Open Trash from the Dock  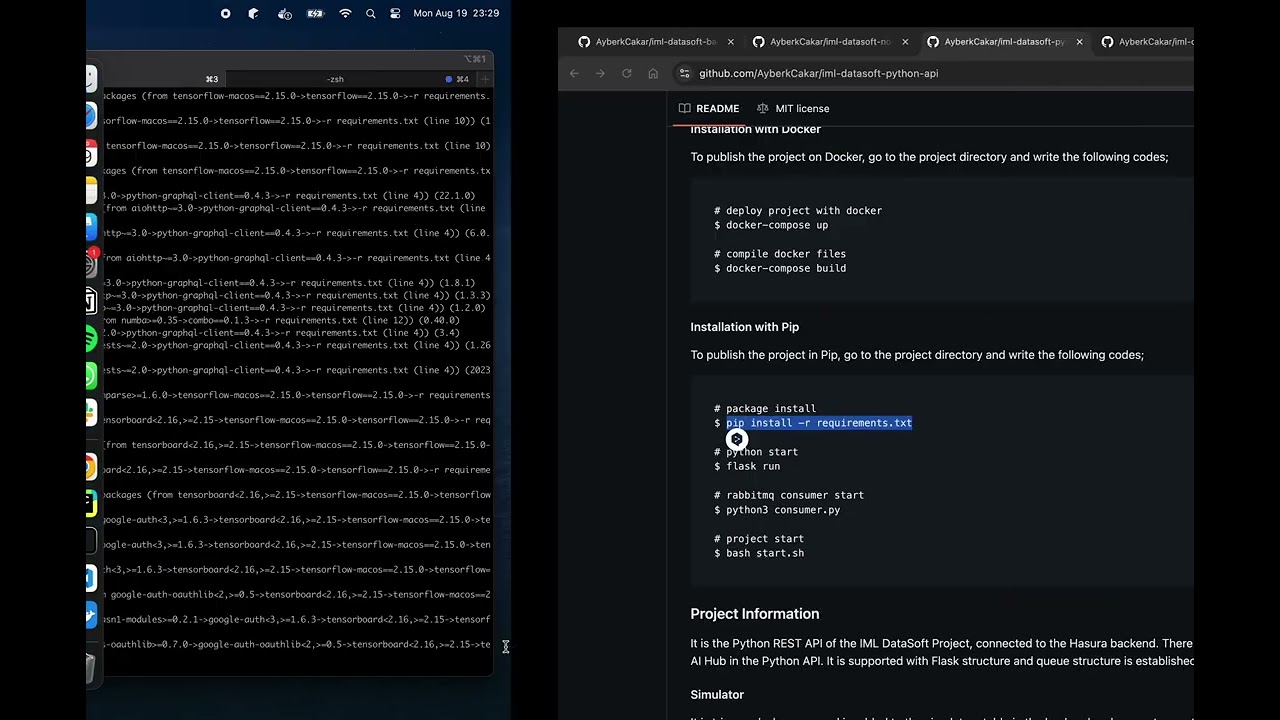(x=90, y=667)
